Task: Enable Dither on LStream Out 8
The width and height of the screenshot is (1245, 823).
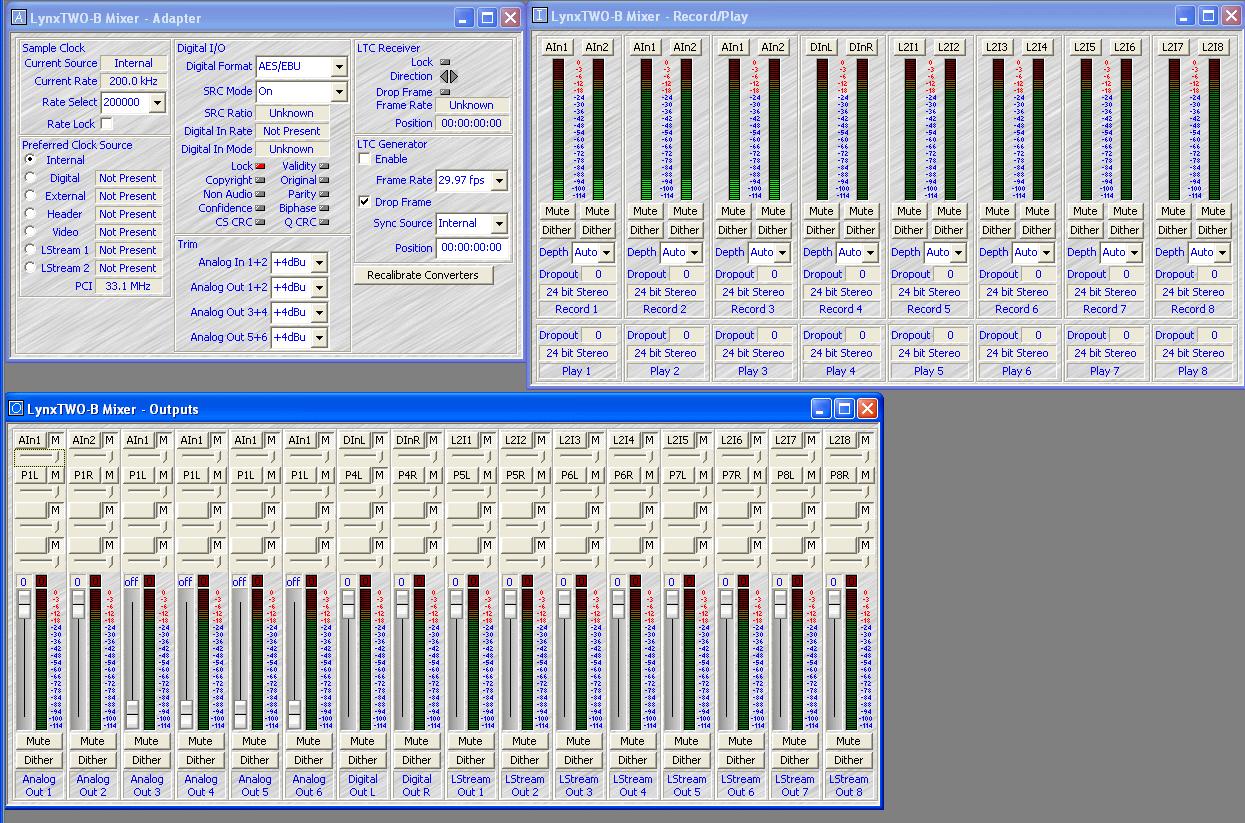Action: point(848,760)
